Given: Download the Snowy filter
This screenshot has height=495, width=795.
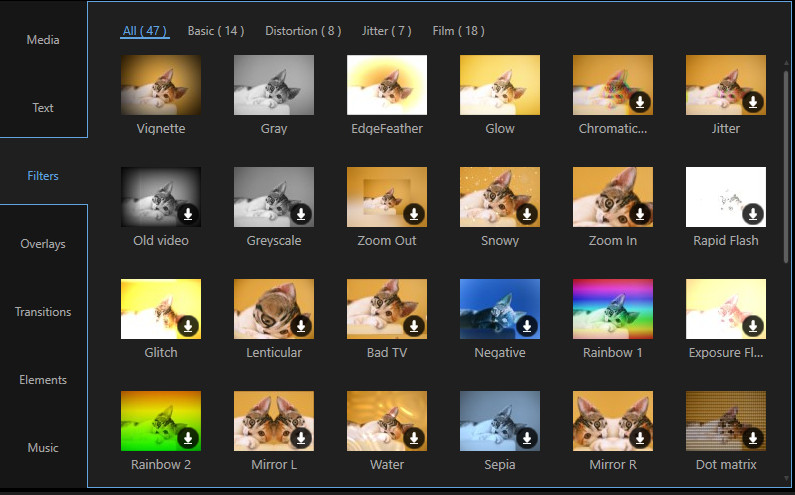Looking at the screenshot, I should (527, 215).
